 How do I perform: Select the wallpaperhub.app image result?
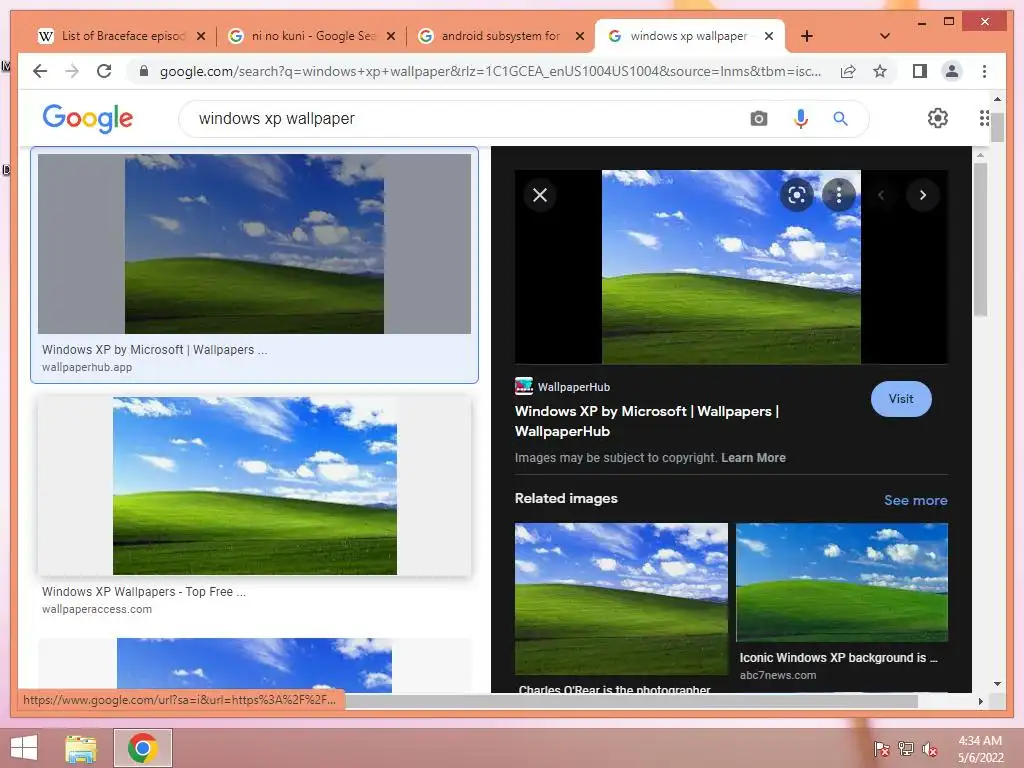(254, 264)
